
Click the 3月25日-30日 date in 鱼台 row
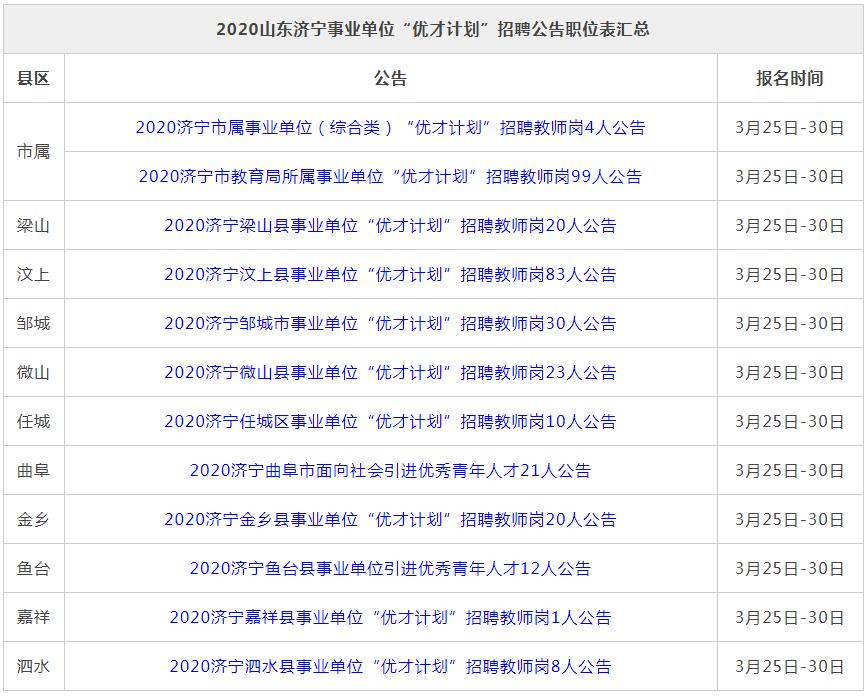790,569
